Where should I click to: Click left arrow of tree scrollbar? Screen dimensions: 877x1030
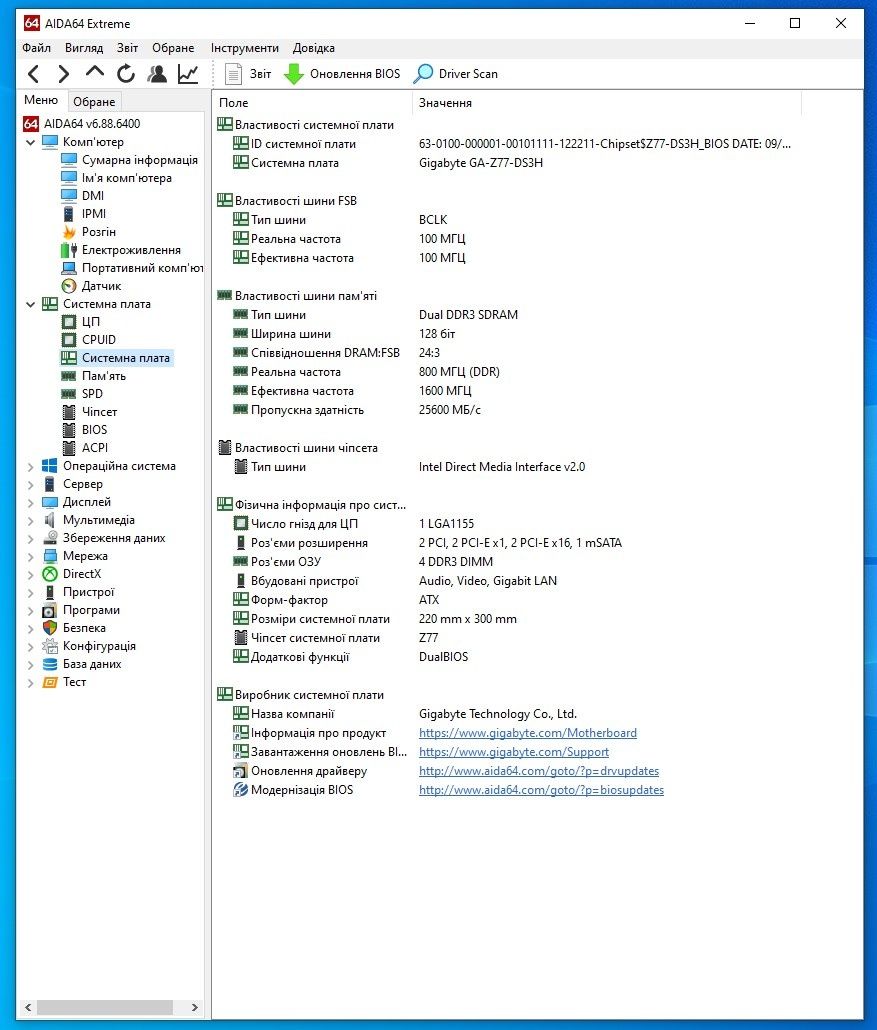[x=28, y=1007]
